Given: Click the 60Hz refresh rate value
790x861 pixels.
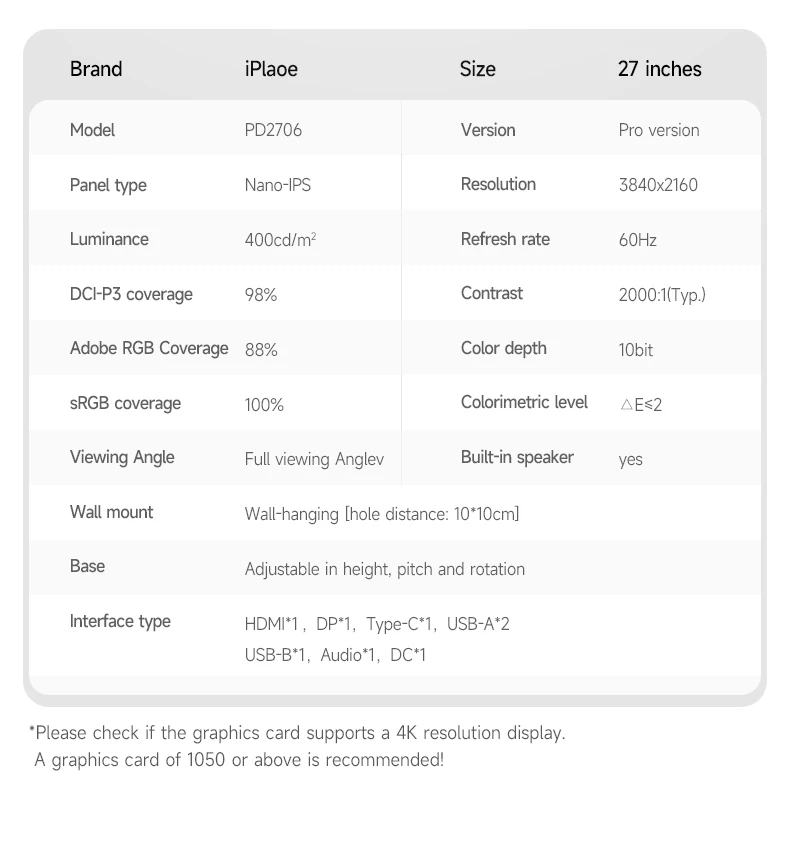Looking at the screenshot, I should (x=637, y=240).
